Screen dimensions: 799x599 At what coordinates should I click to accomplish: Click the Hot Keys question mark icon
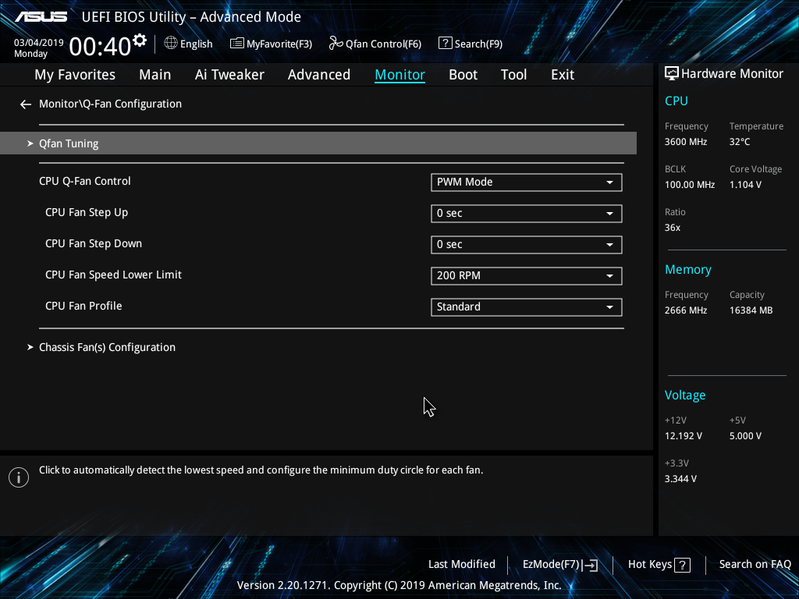tap(682, 565)
